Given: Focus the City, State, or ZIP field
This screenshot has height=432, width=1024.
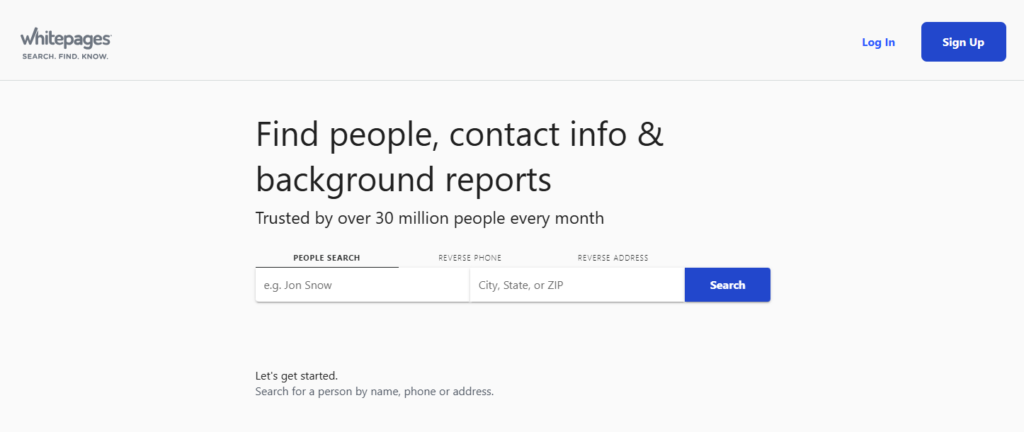Looking at the screenshot, I should (577, 285).
